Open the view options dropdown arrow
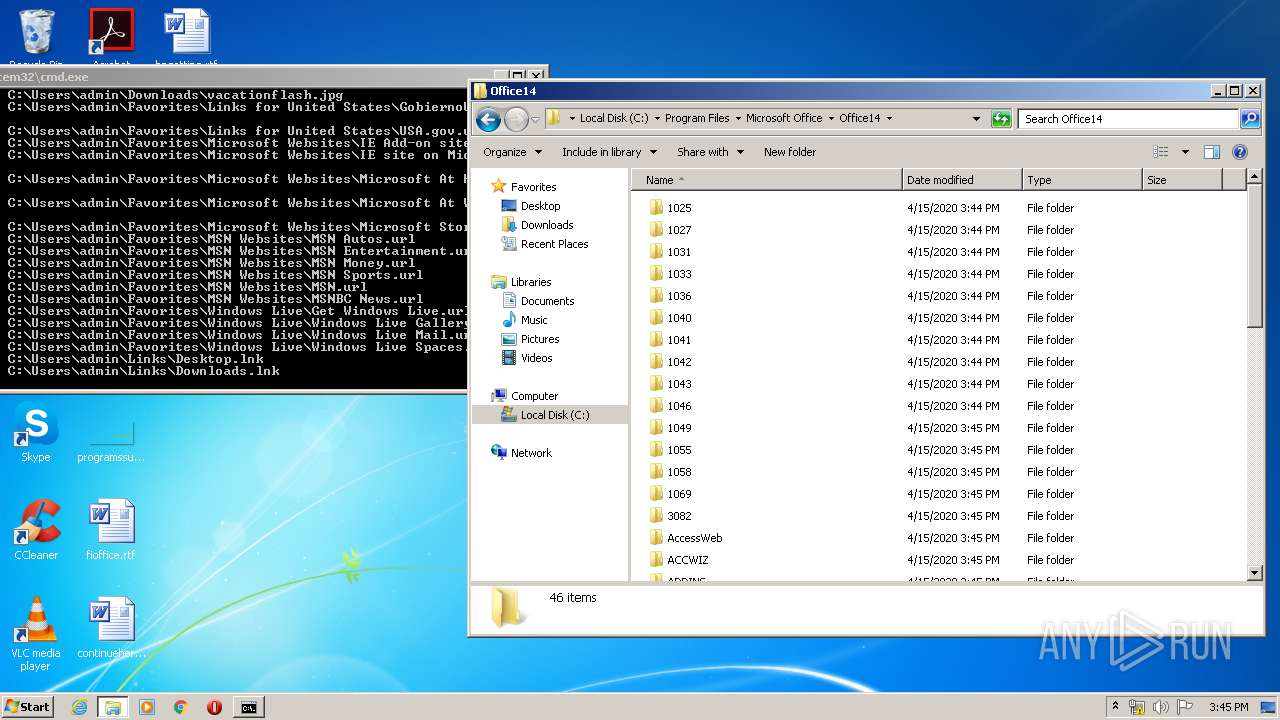The width and height of the screenshot is (1280, 720). tap(1185, 152)
